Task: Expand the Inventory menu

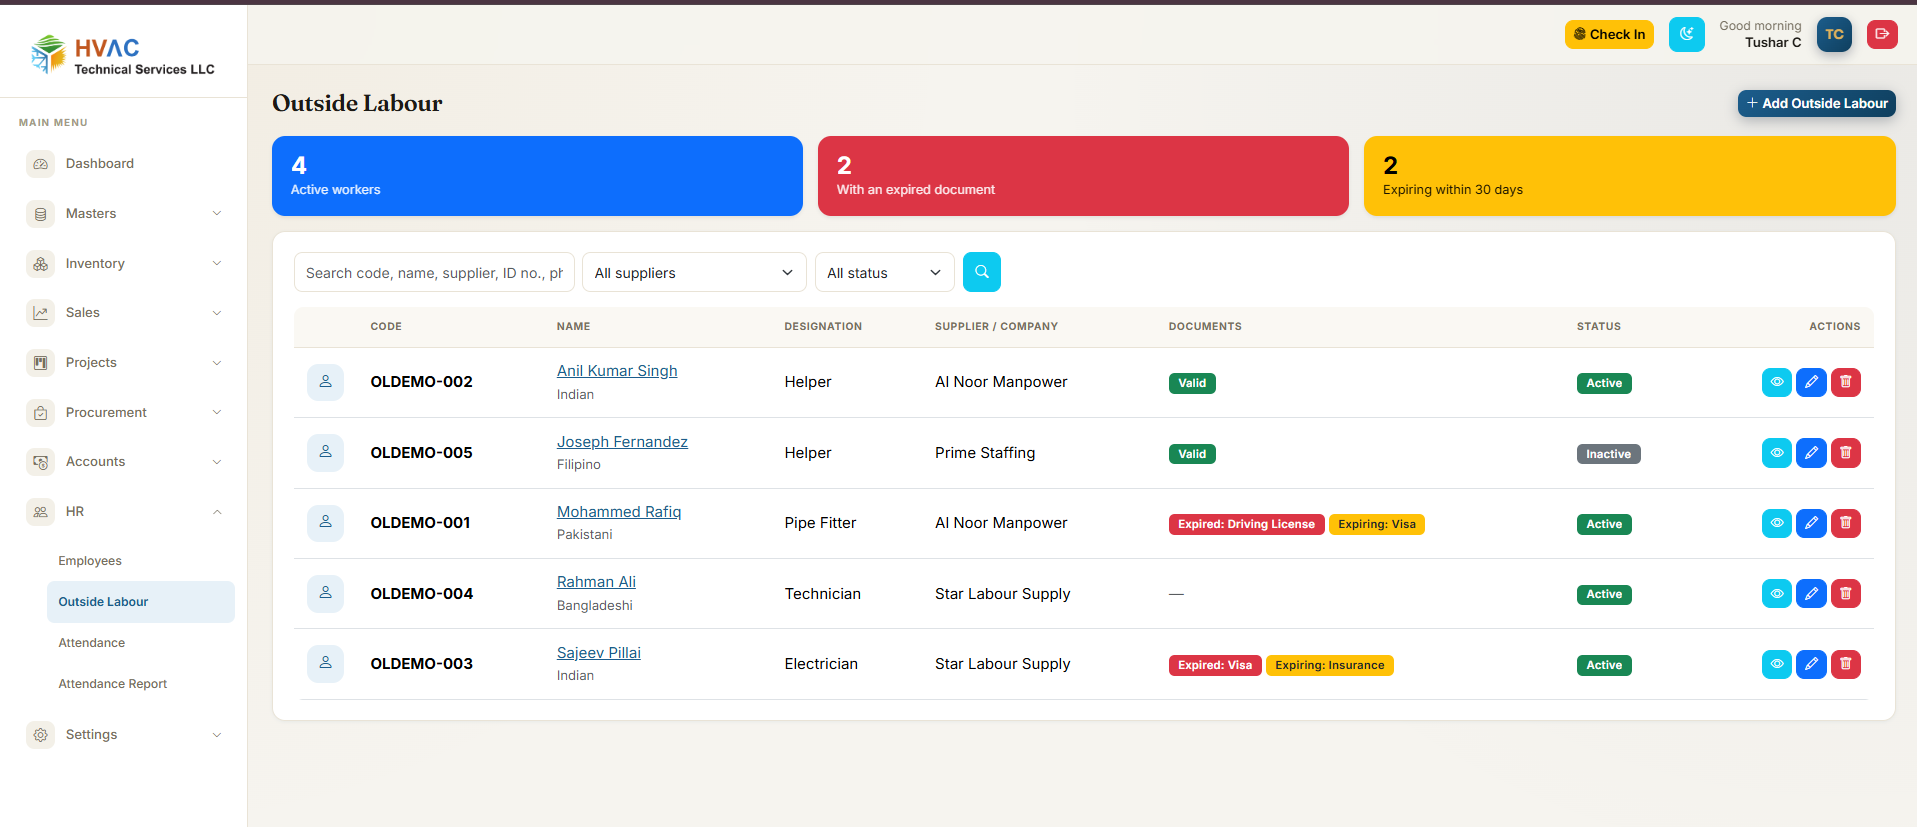Action: pyautogui.click(x=124, y=264)
